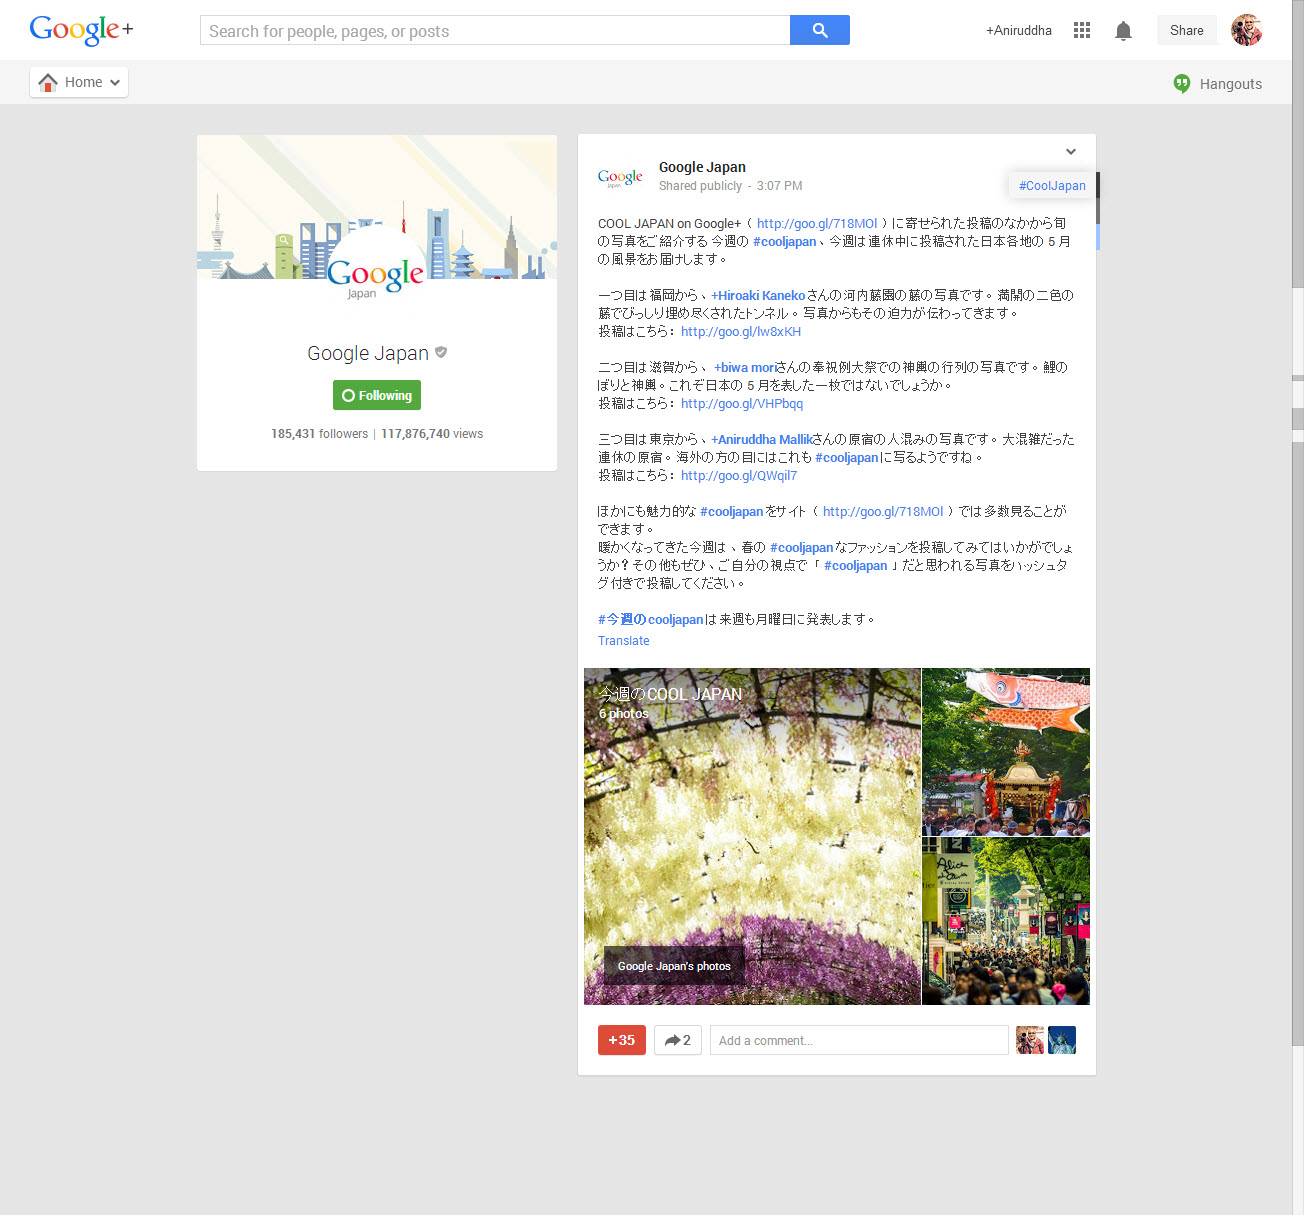
Task: Click the +Hiroaki Kaneko mention
Action: click(758, 295)
